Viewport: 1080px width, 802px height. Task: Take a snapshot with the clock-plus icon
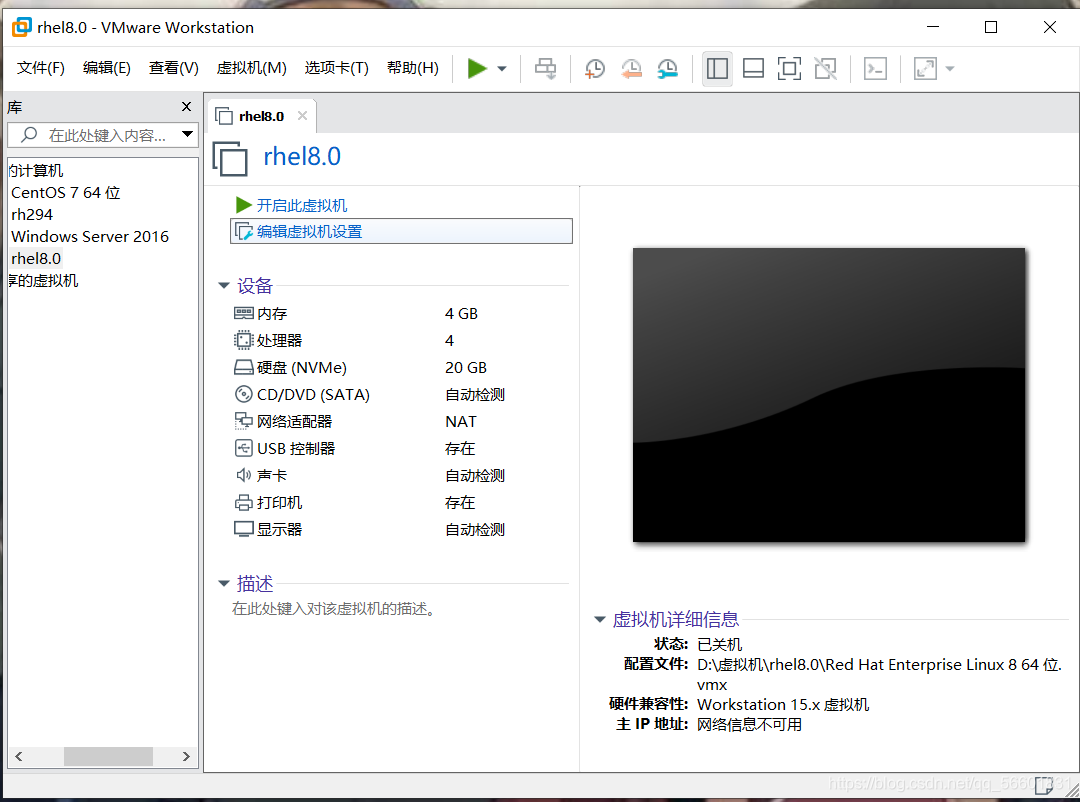click(594, 68)
